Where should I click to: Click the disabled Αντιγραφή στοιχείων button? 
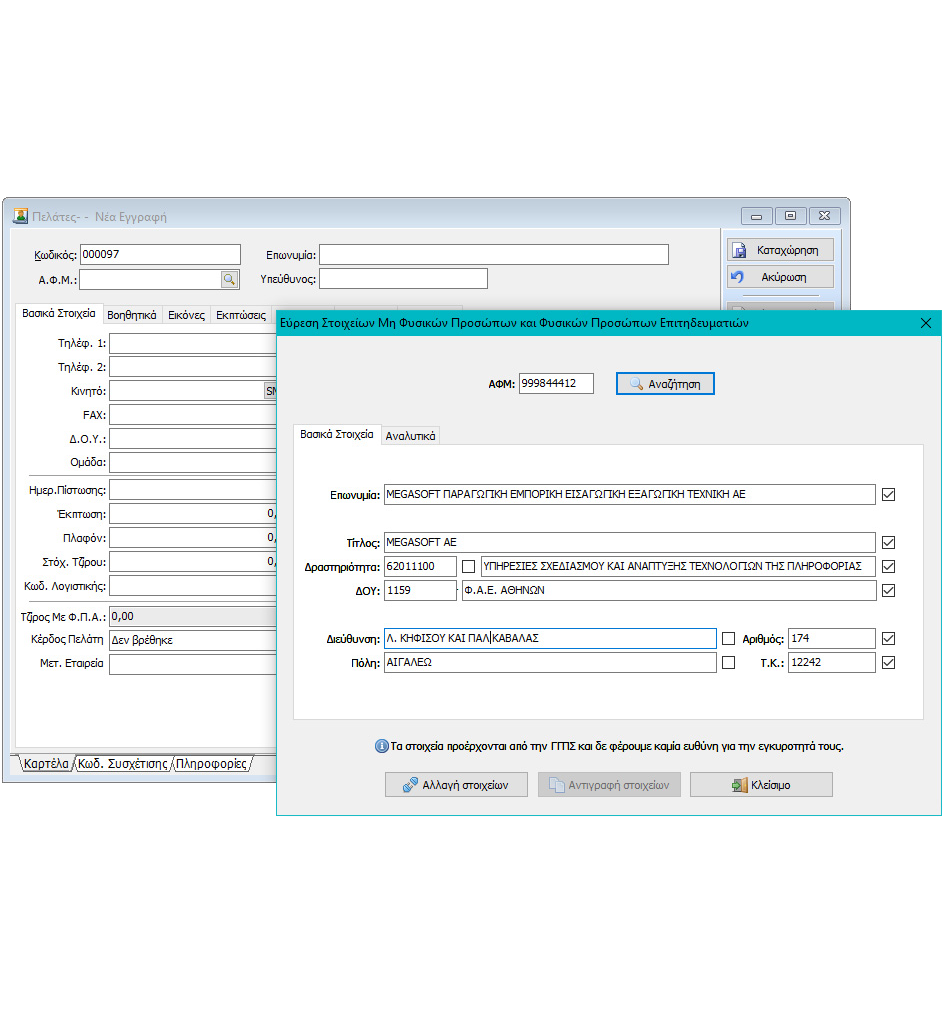point(609,785)
